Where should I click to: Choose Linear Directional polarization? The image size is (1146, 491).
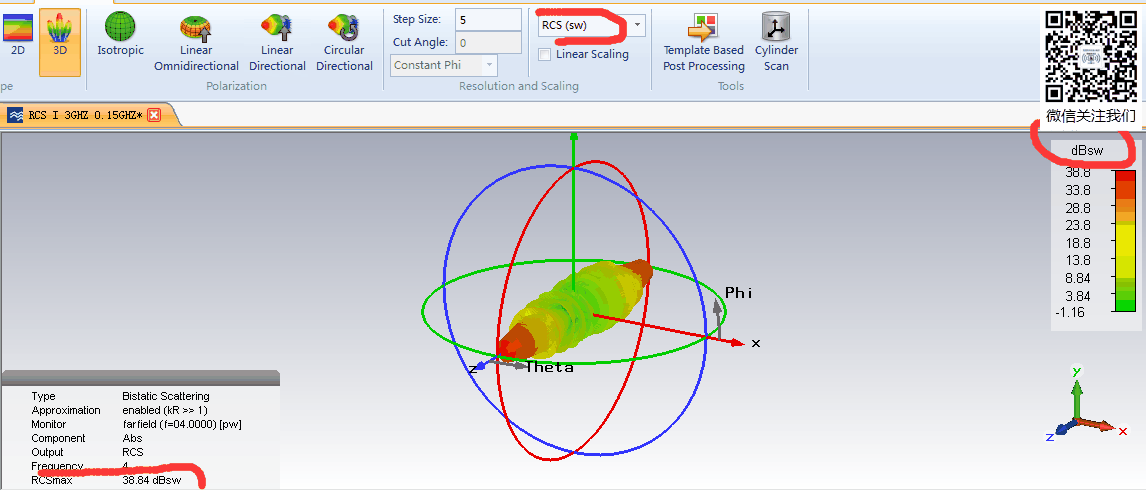[x=277, y=42]
